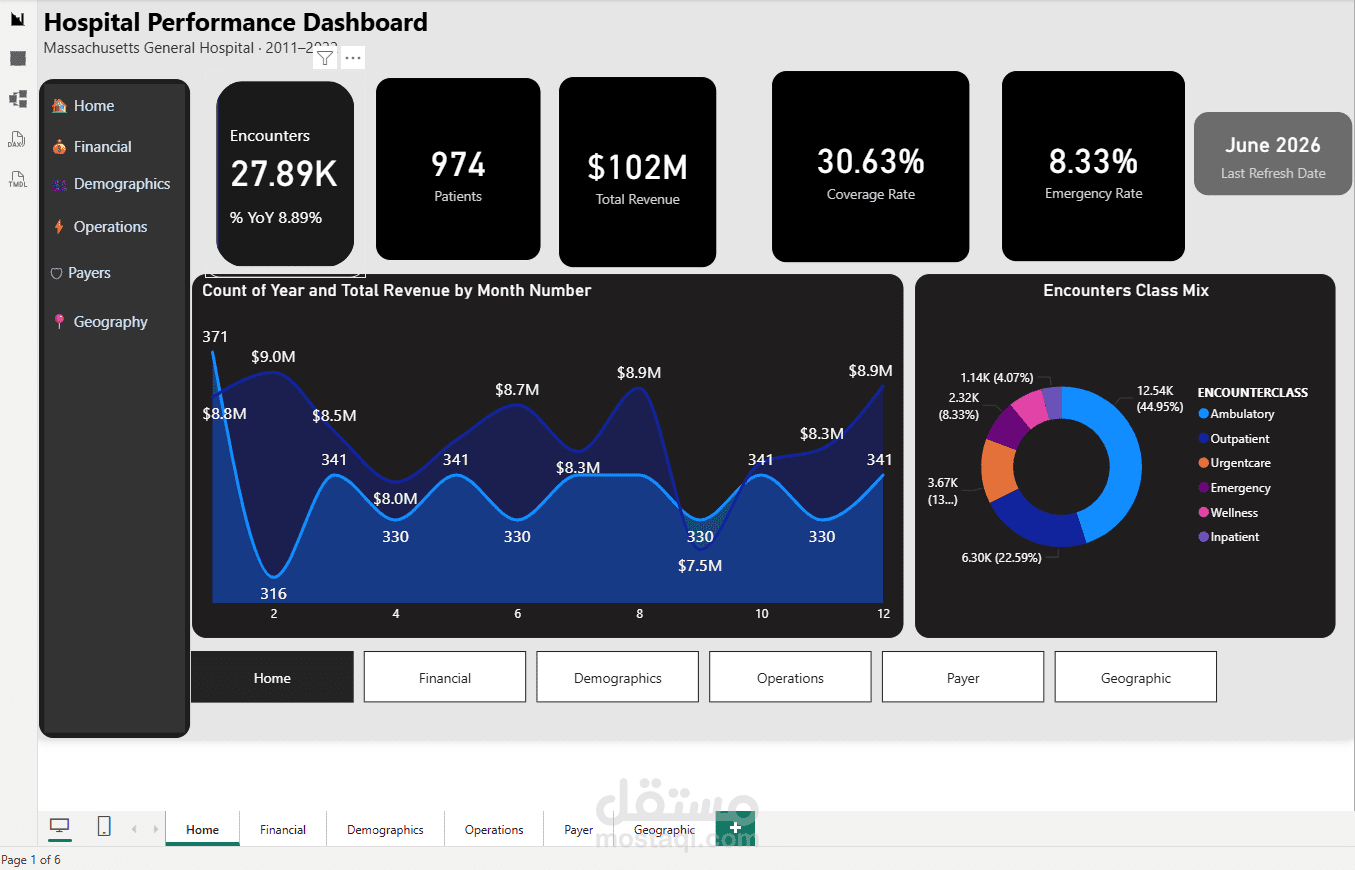This screenshot has height=870, width=1355.
Task: Open DAX query view icon
Action: click(x=17, y=139)
